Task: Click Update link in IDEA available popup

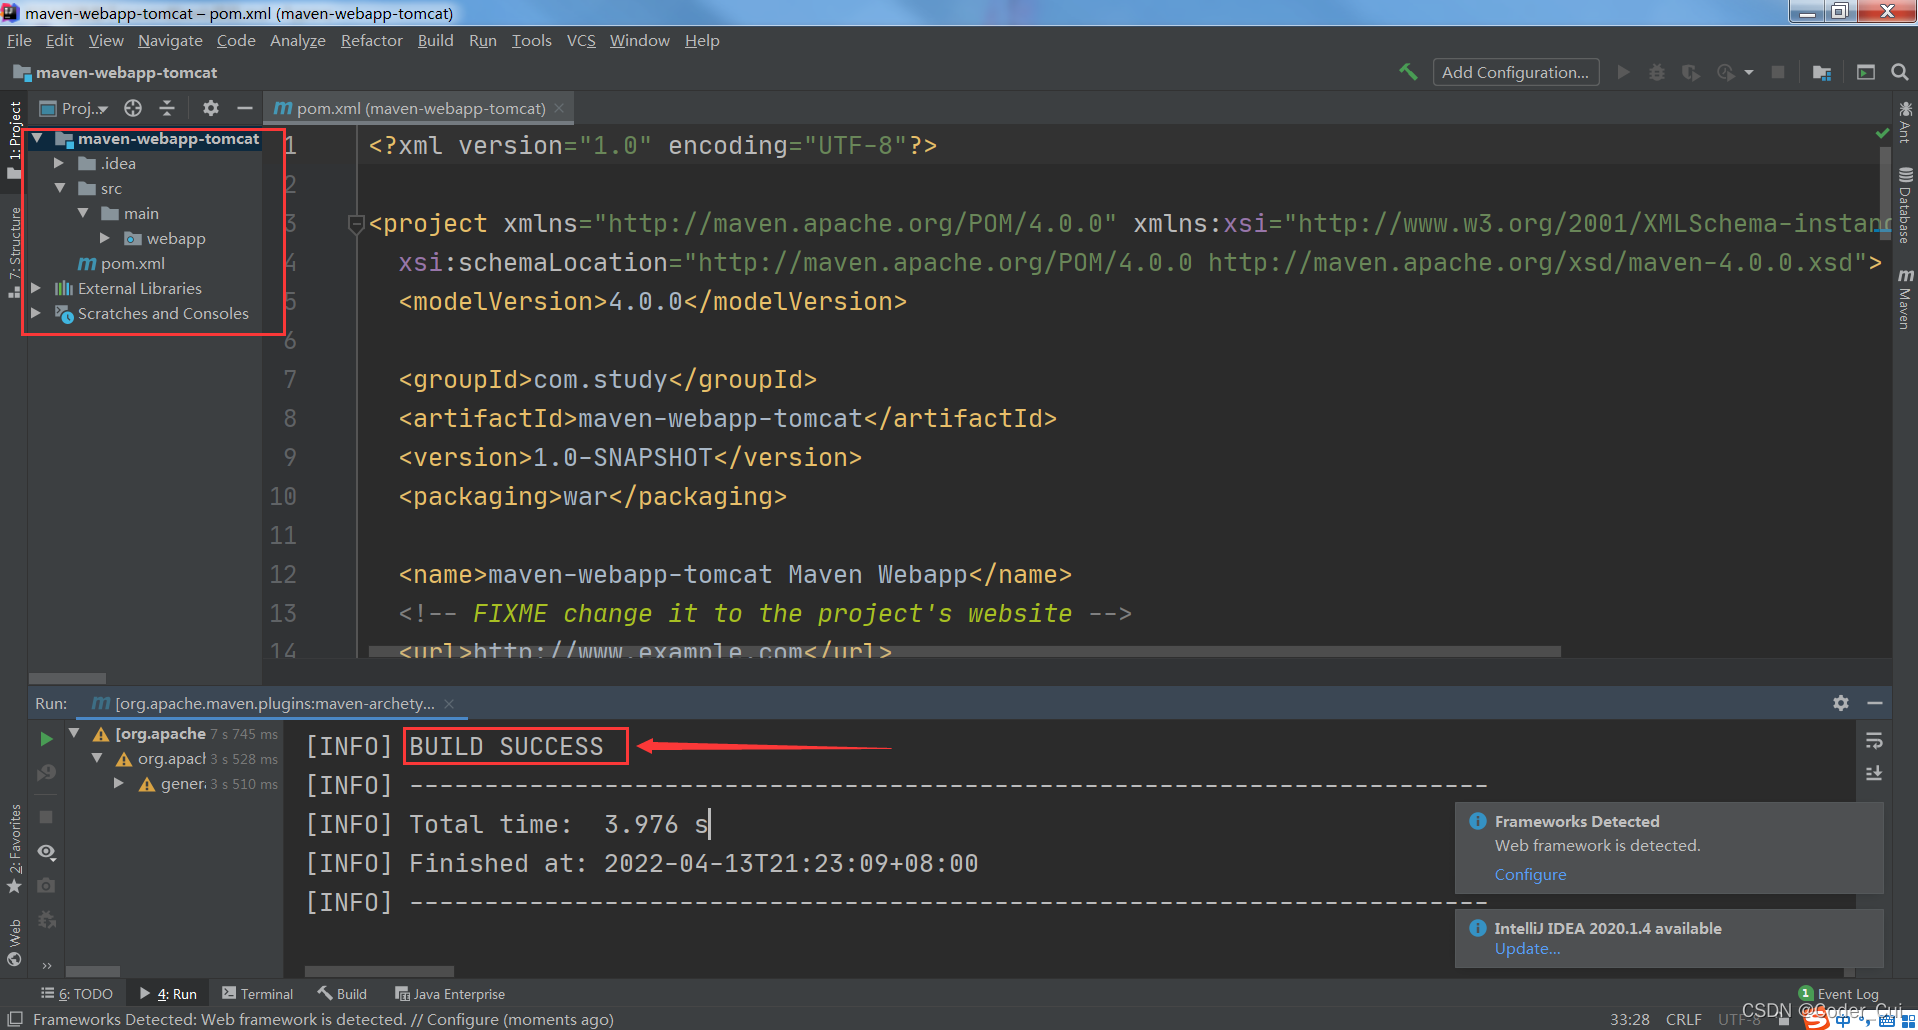Action: [x=1527, y=949]
